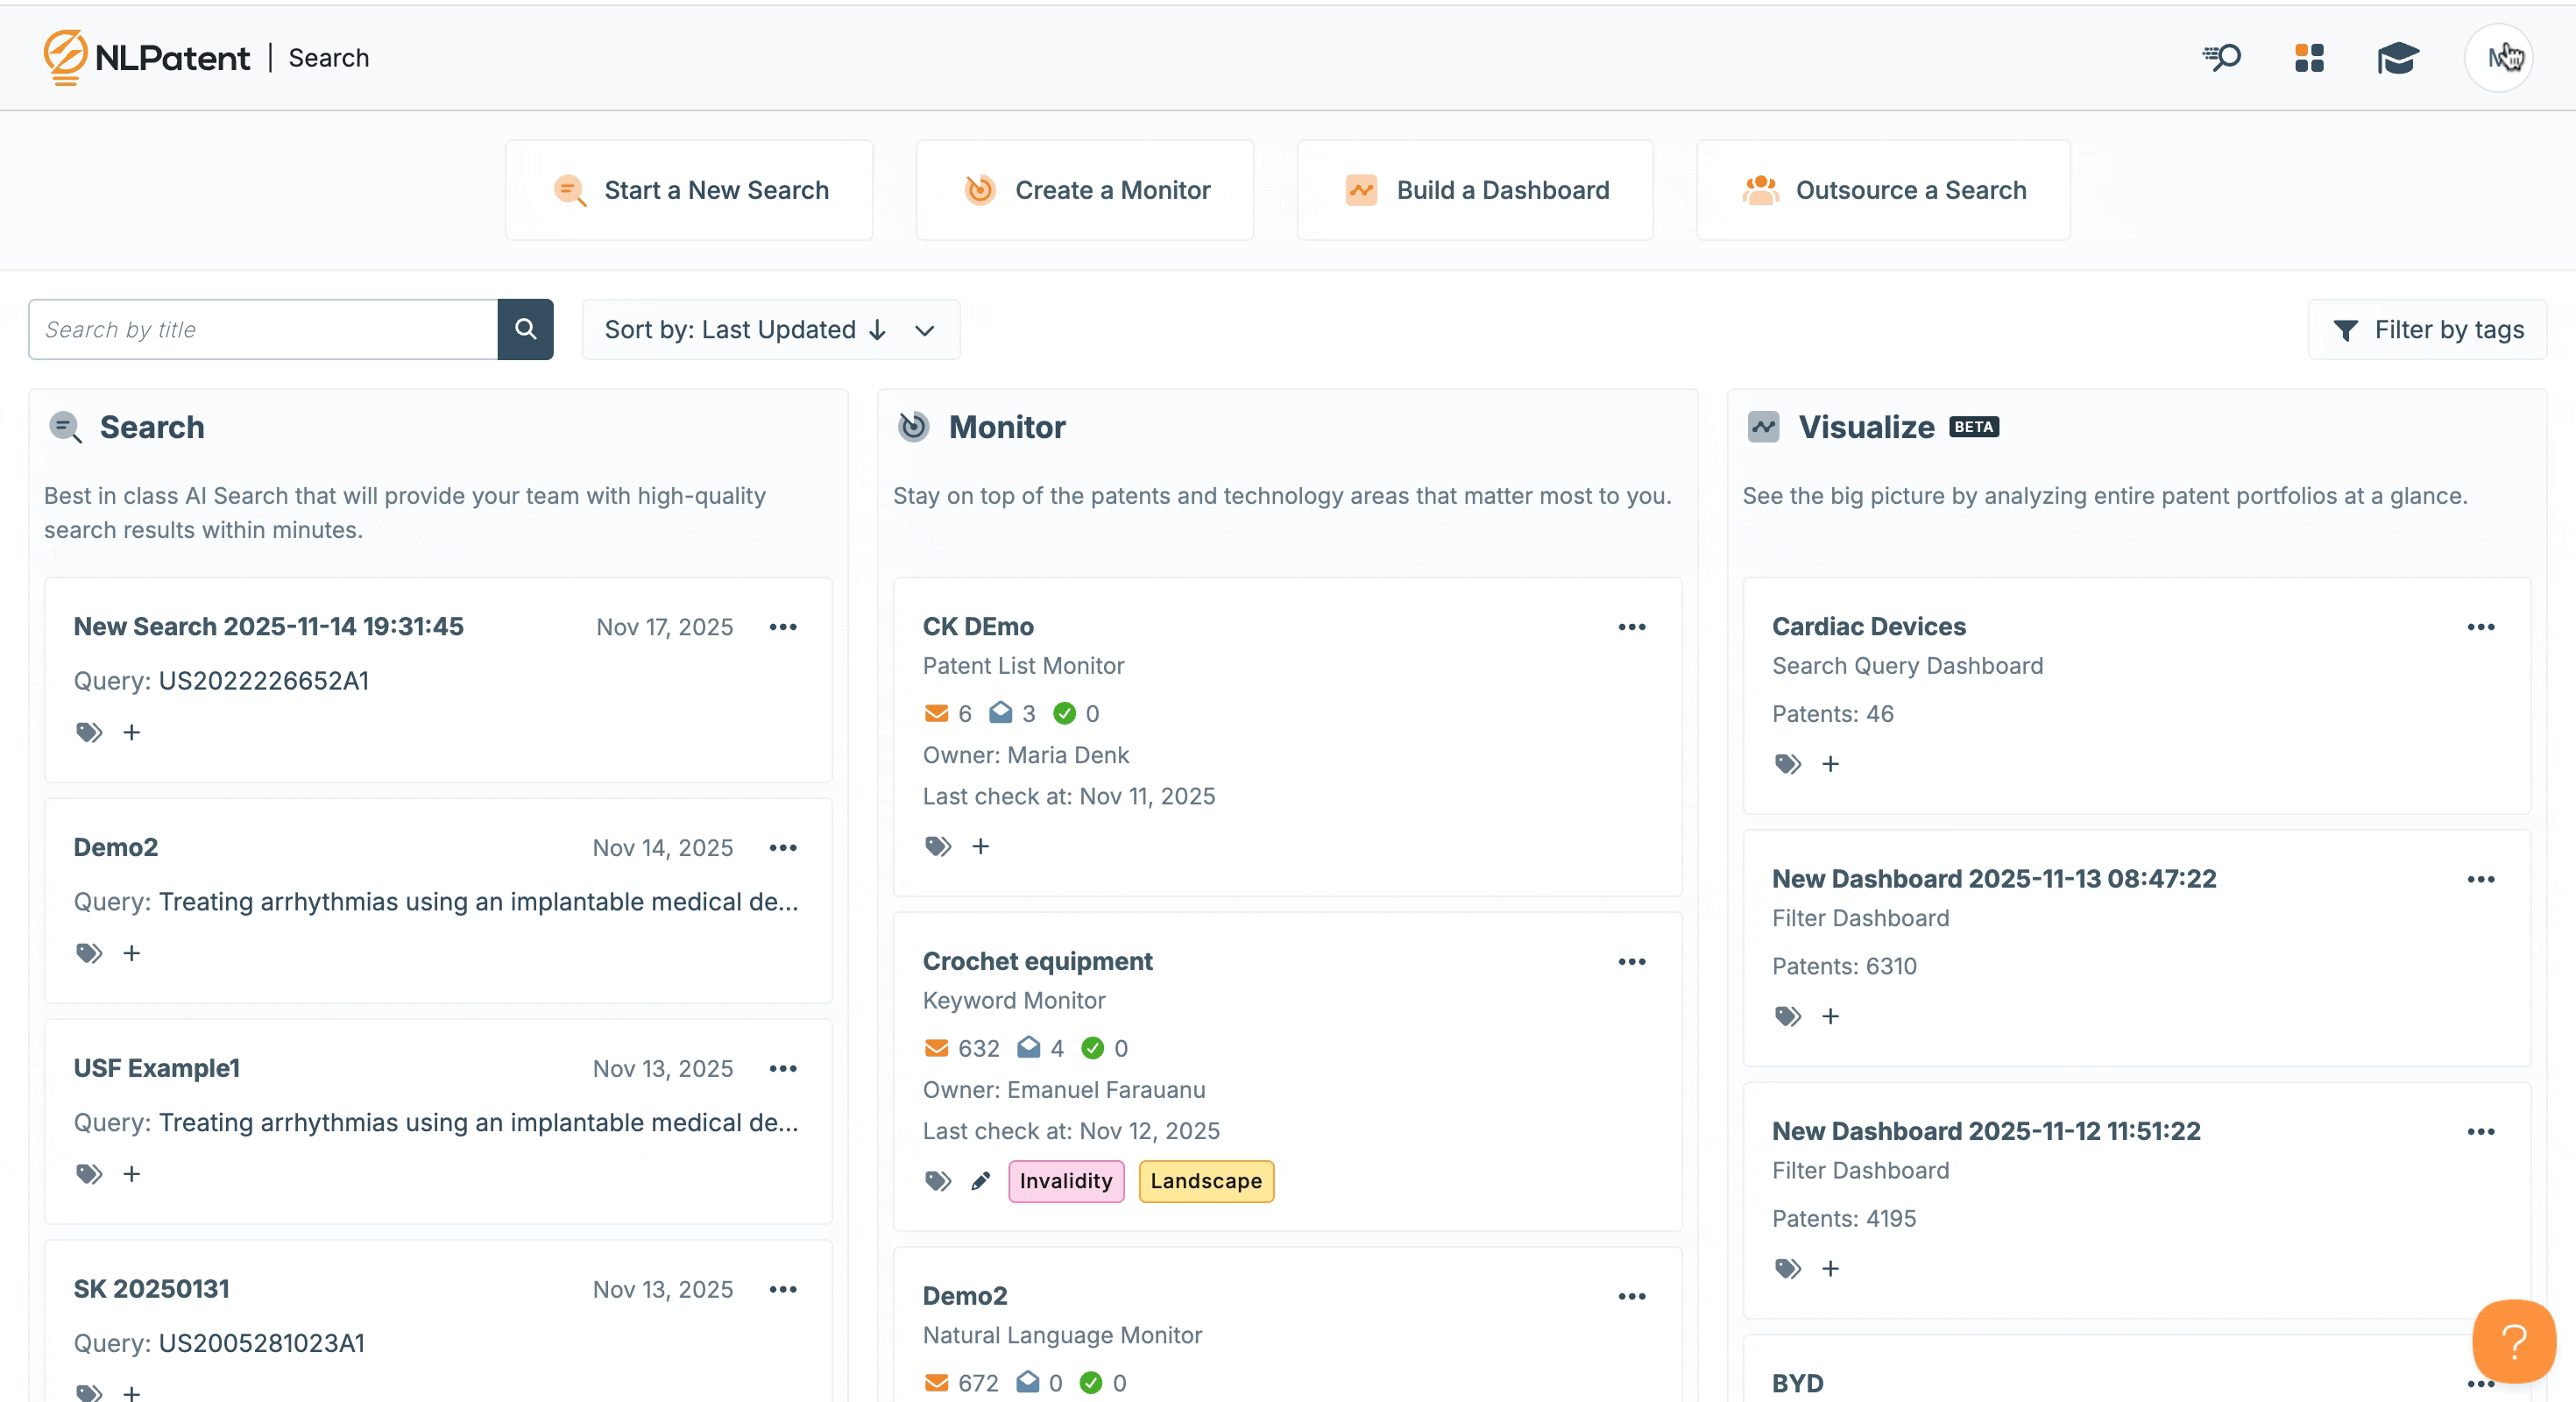Click the pink Invalidity tag
The width and height of the screenshot is (2576, 1402).
point(1065,1181)
